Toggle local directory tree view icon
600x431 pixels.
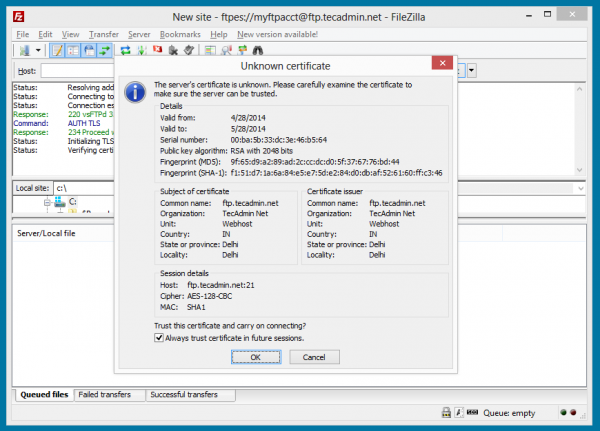pos(74,49)
